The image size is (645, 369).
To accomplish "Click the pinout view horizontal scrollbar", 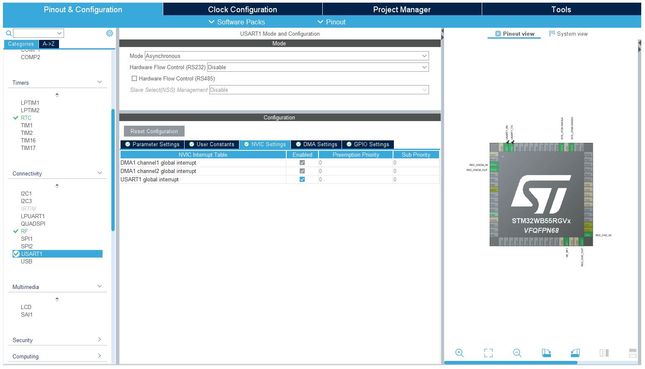I will pos(511,362).
